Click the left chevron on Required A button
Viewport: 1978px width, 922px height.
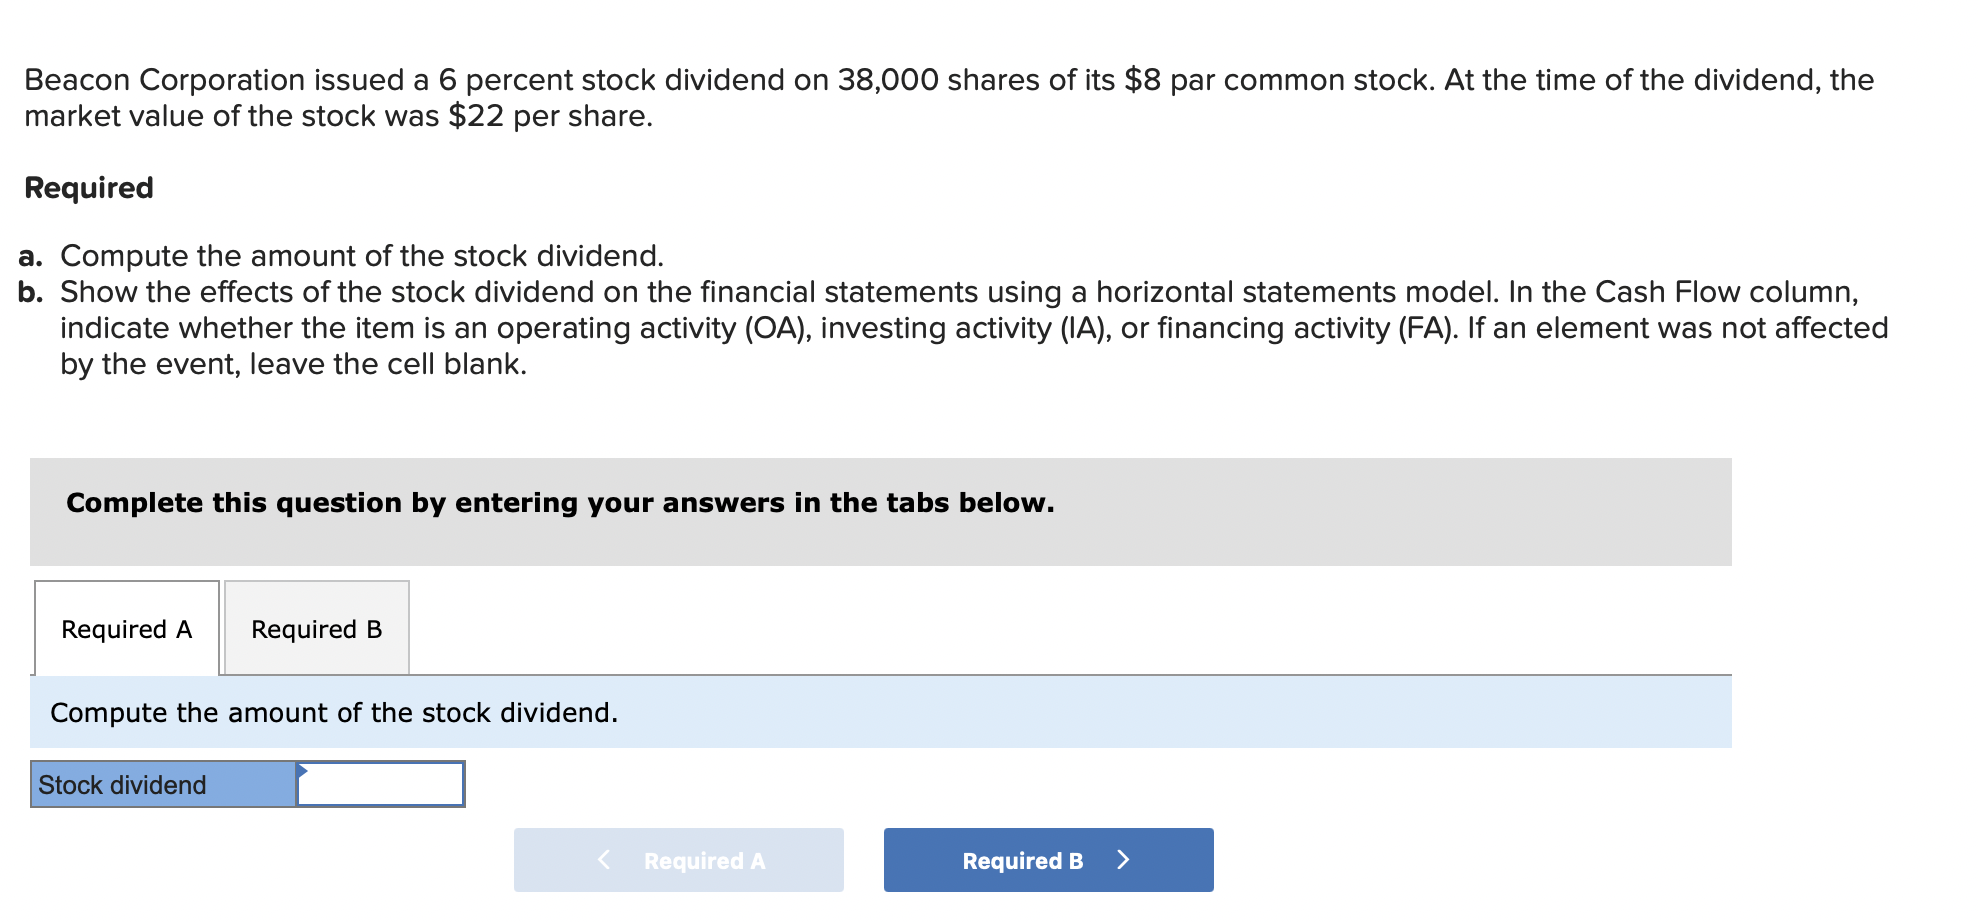point(604,860)
